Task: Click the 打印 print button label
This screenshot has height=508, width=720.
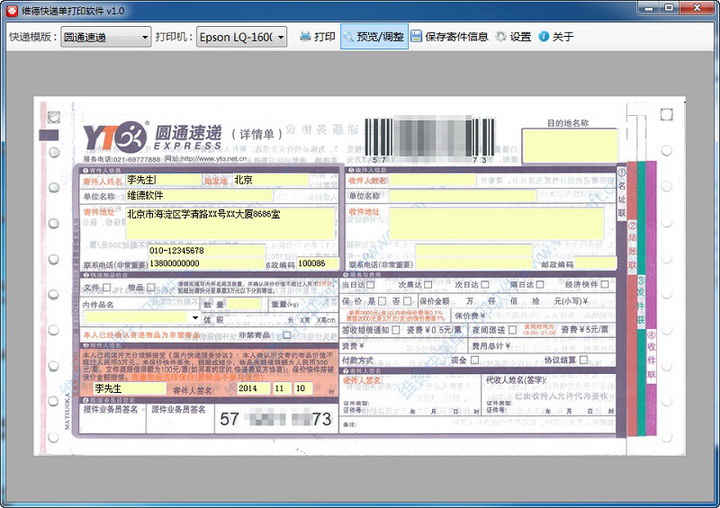Action: [x=325, y=36]
